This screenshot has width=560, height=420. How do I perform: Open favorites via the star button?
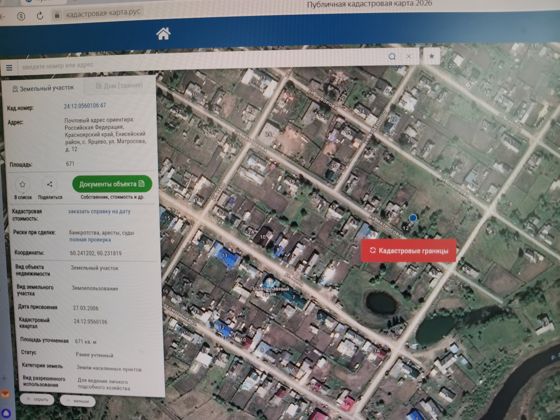click(431, 56)
